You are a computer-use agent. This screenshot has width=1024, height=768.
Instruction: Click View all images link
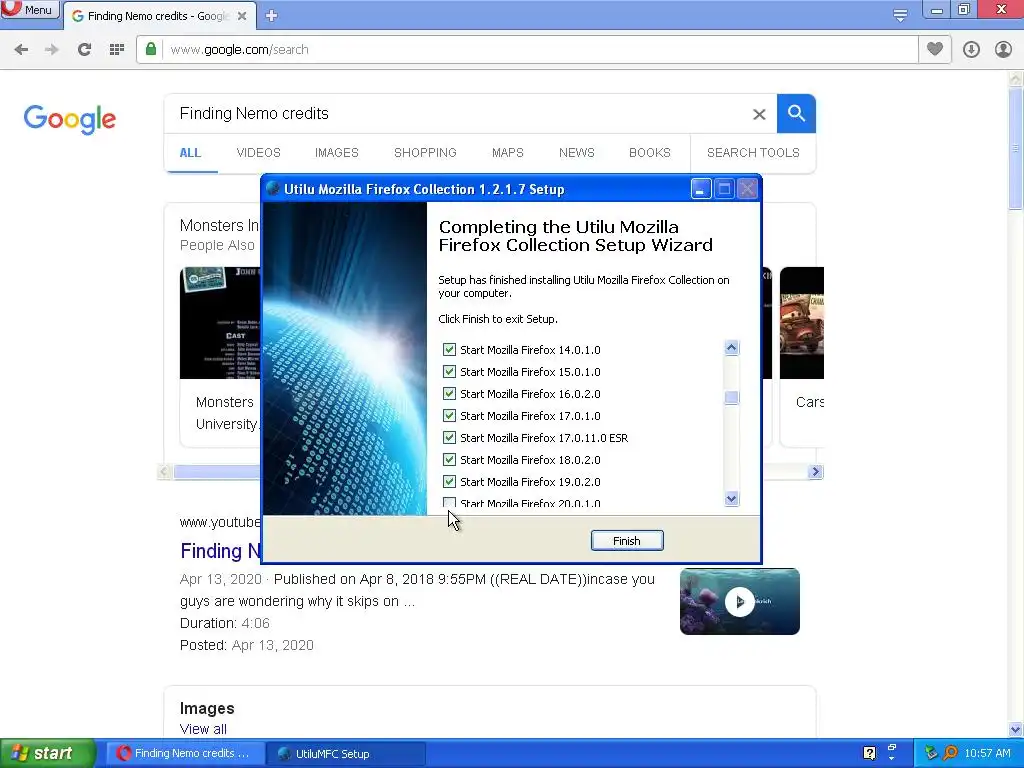click(203, 729)
